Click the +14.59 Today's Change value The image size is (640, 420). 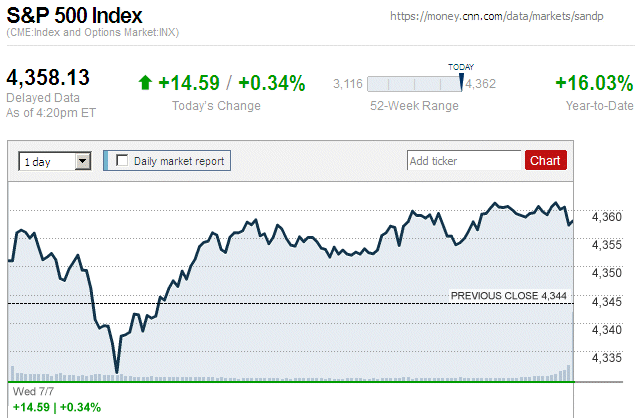pos(189,83)
